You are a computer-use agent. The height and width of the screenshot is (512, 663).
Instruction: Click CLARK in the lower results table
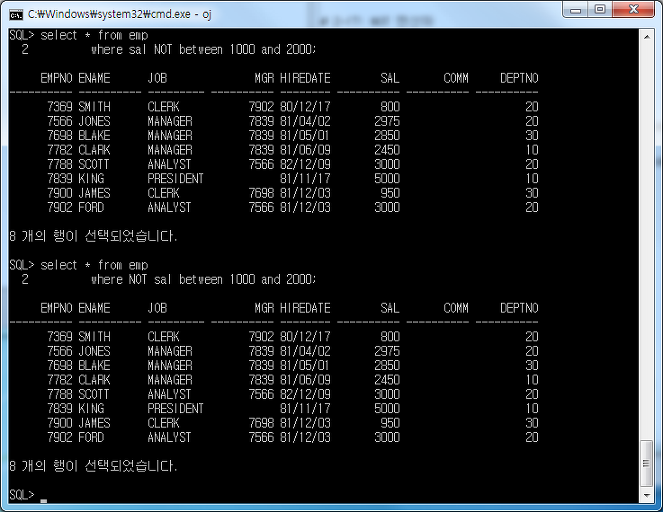[x=94, y=380]
